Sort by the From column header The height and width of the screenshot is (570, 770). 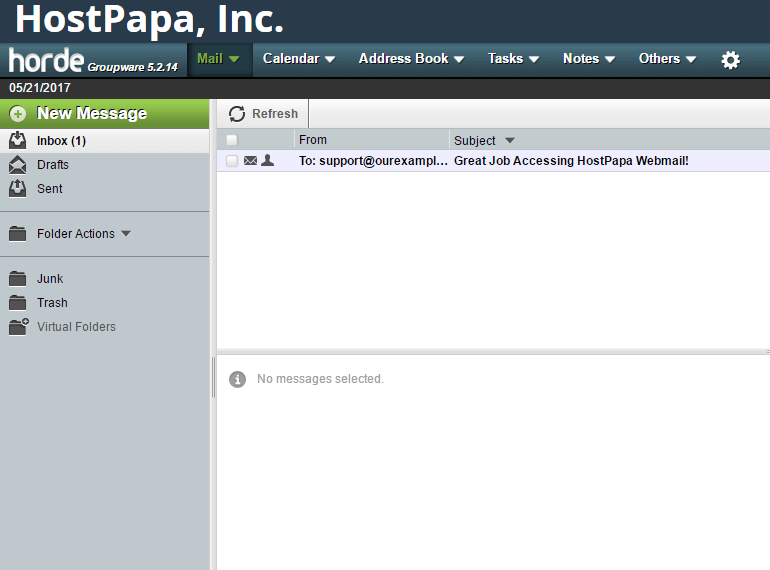tap(313, 140)
